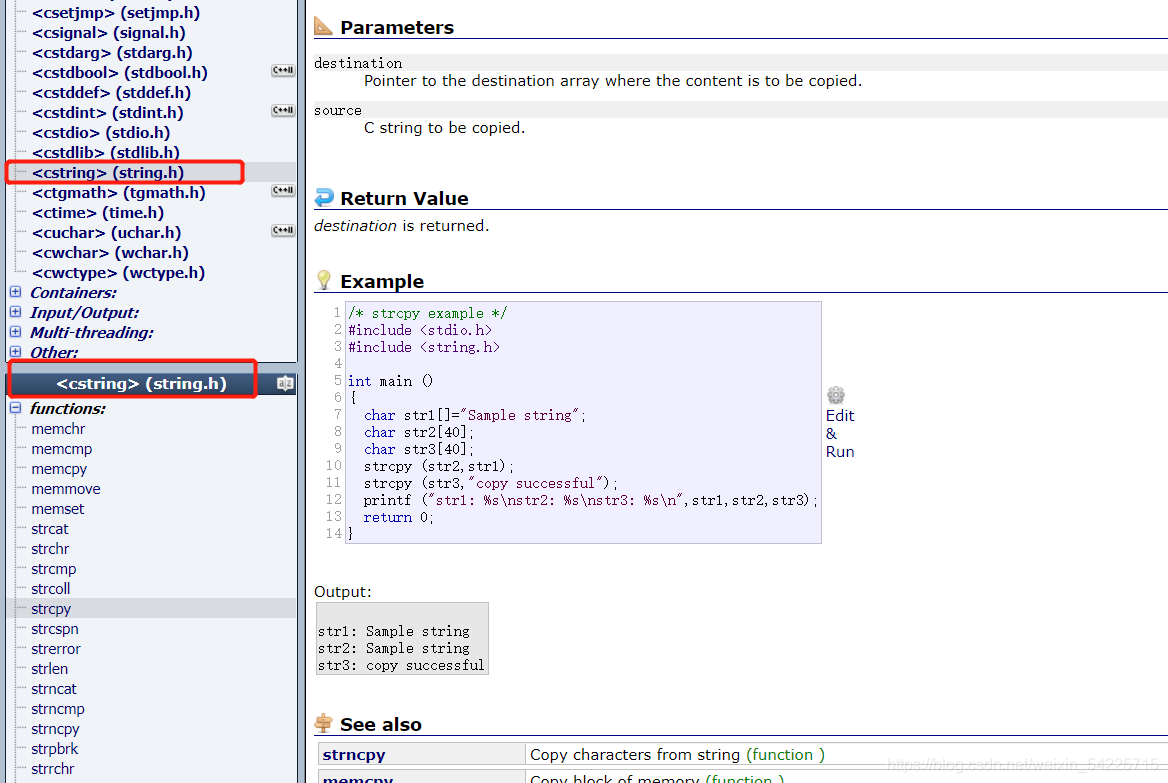Viewport: 1168px width, 783px height.
Task: Click the C++11 badge next to cuchar
Action: [283, 231]
